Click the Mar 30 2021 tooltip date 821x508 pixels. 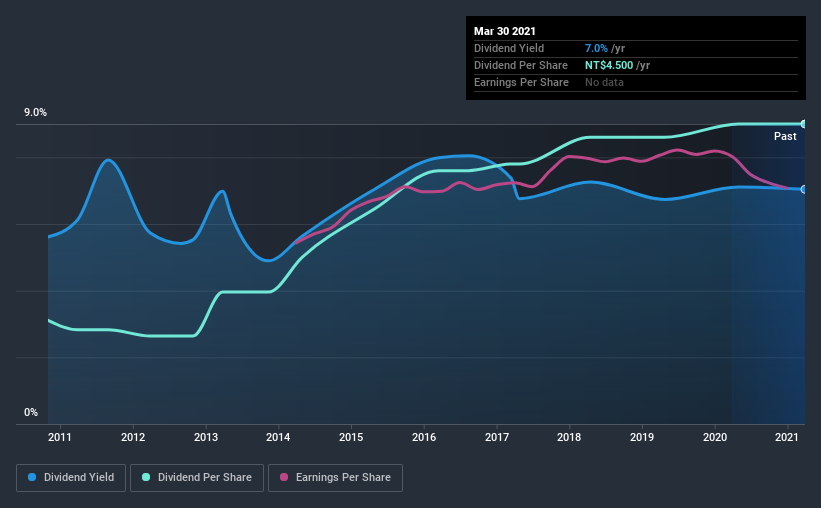(505, 31)
